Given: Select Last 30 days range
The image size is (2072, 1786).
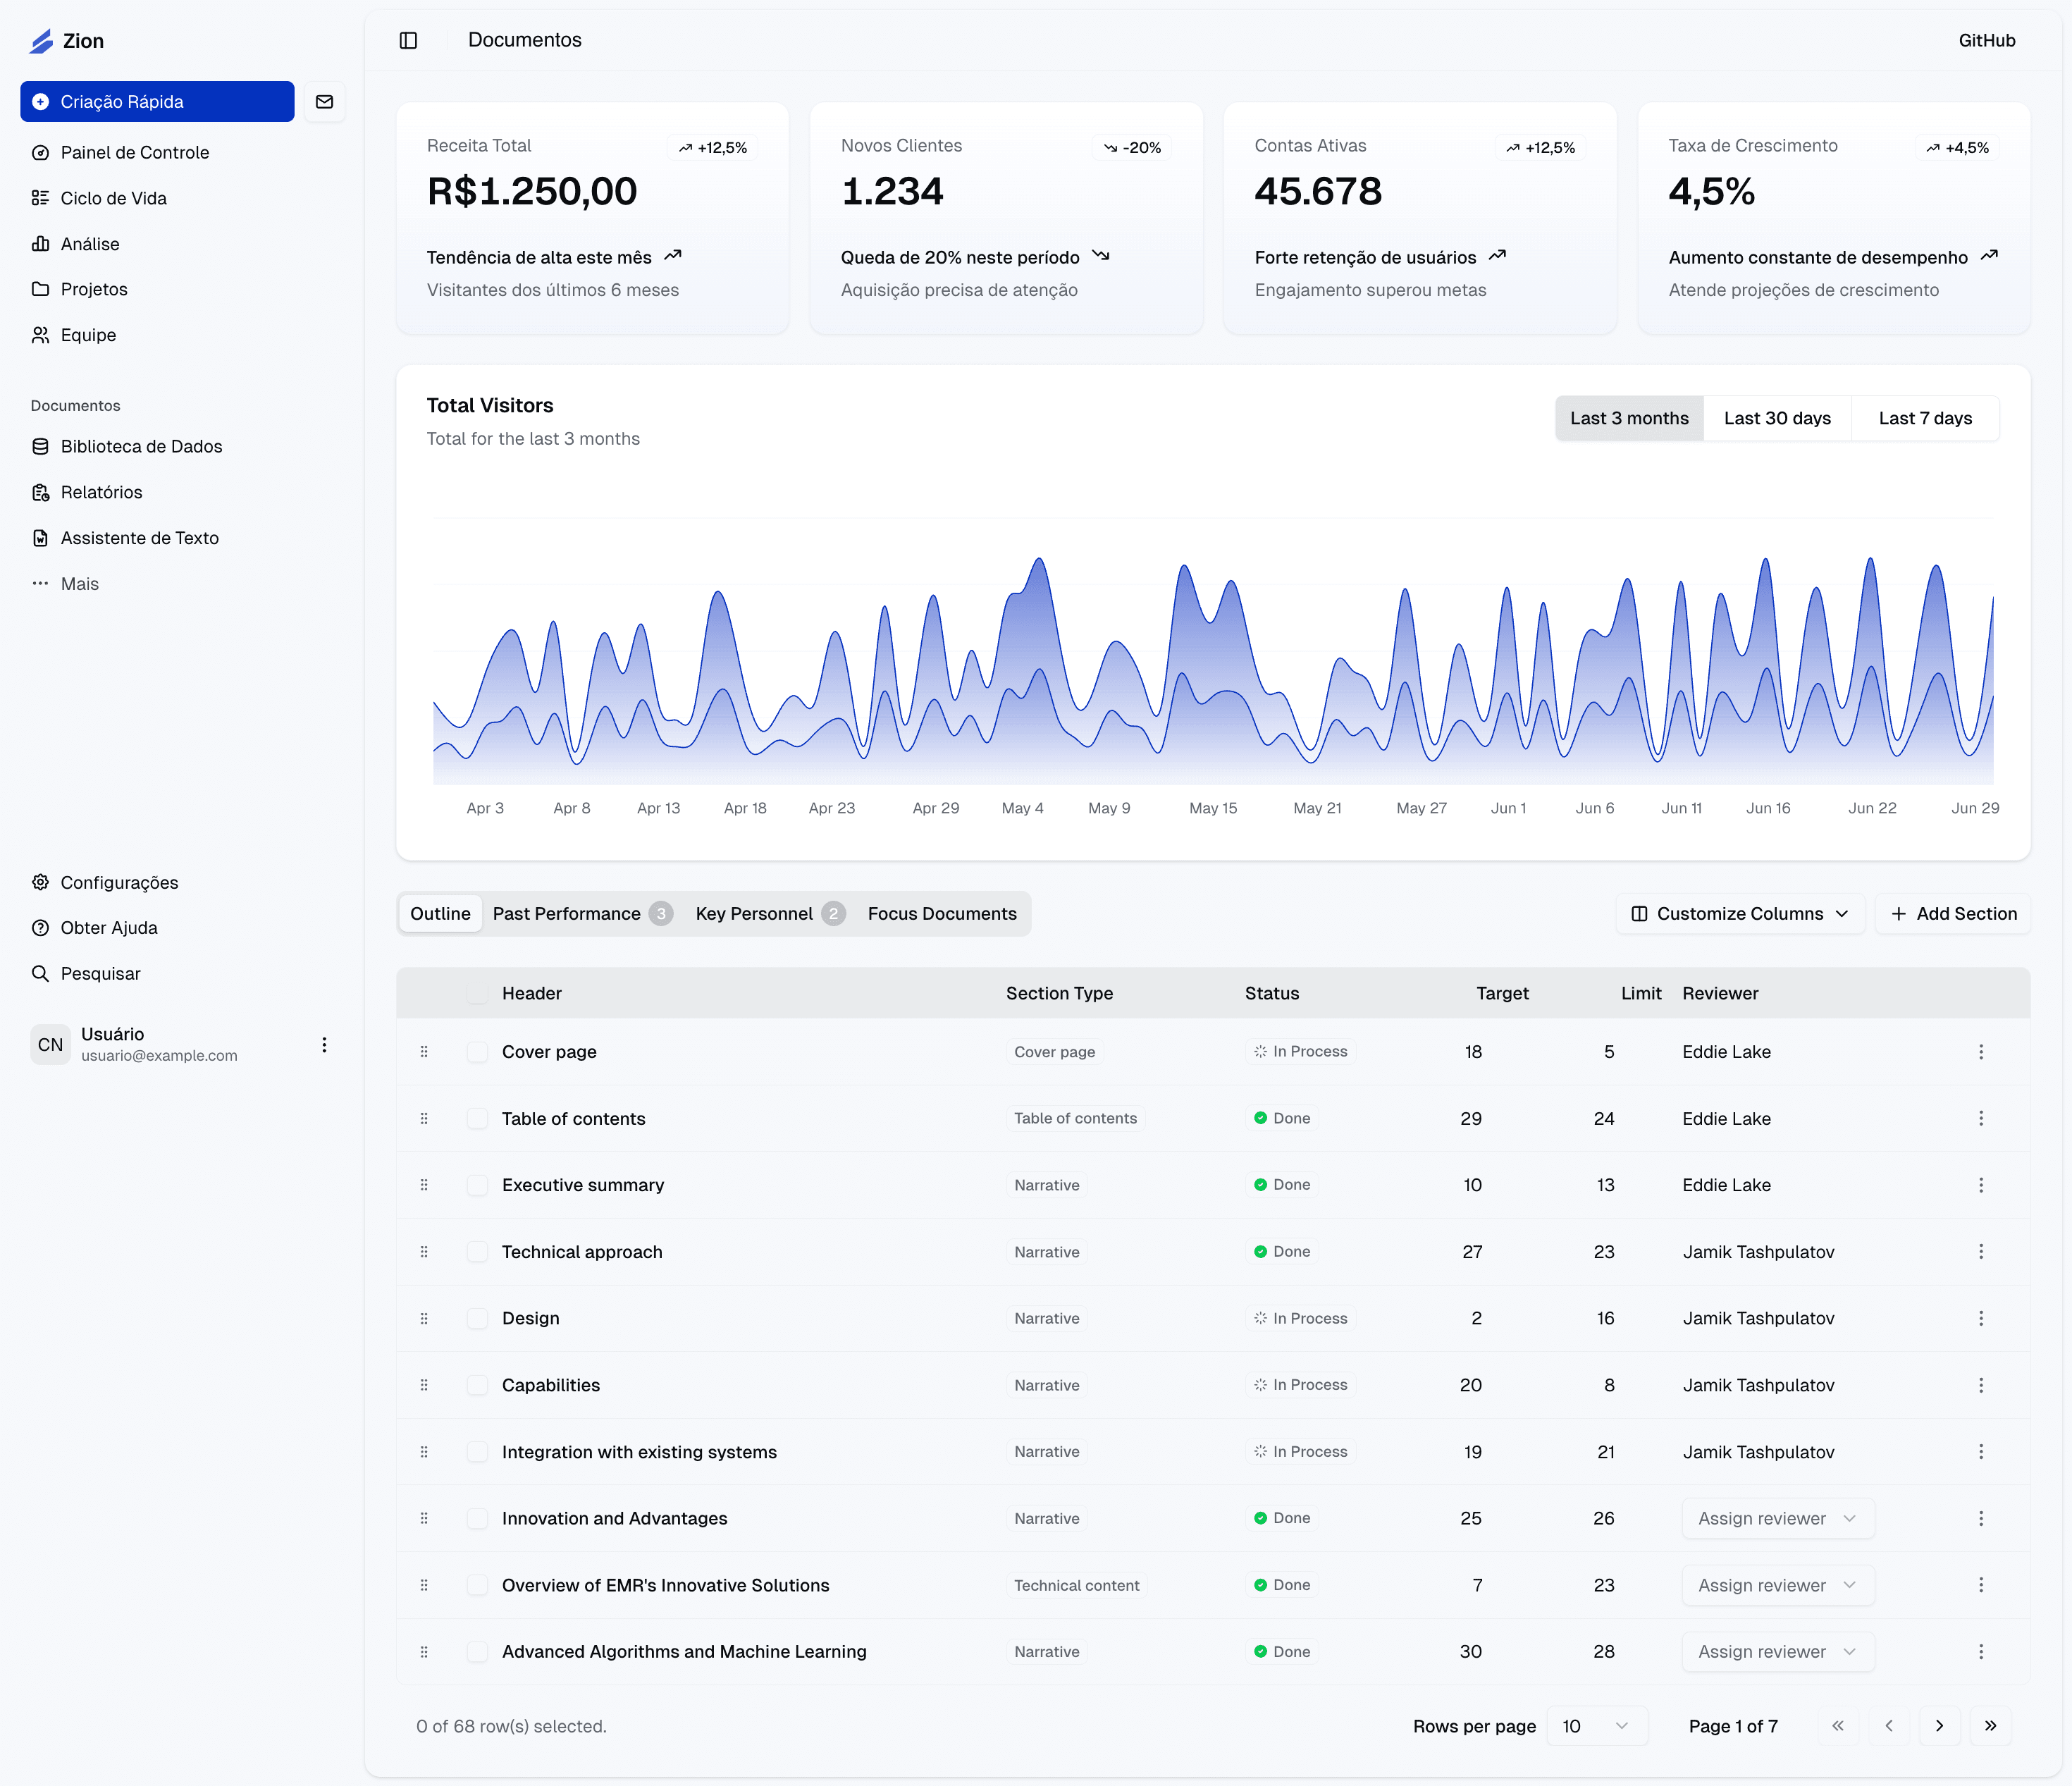Looking at the screenshot, I should click(x=1777, y=418).
